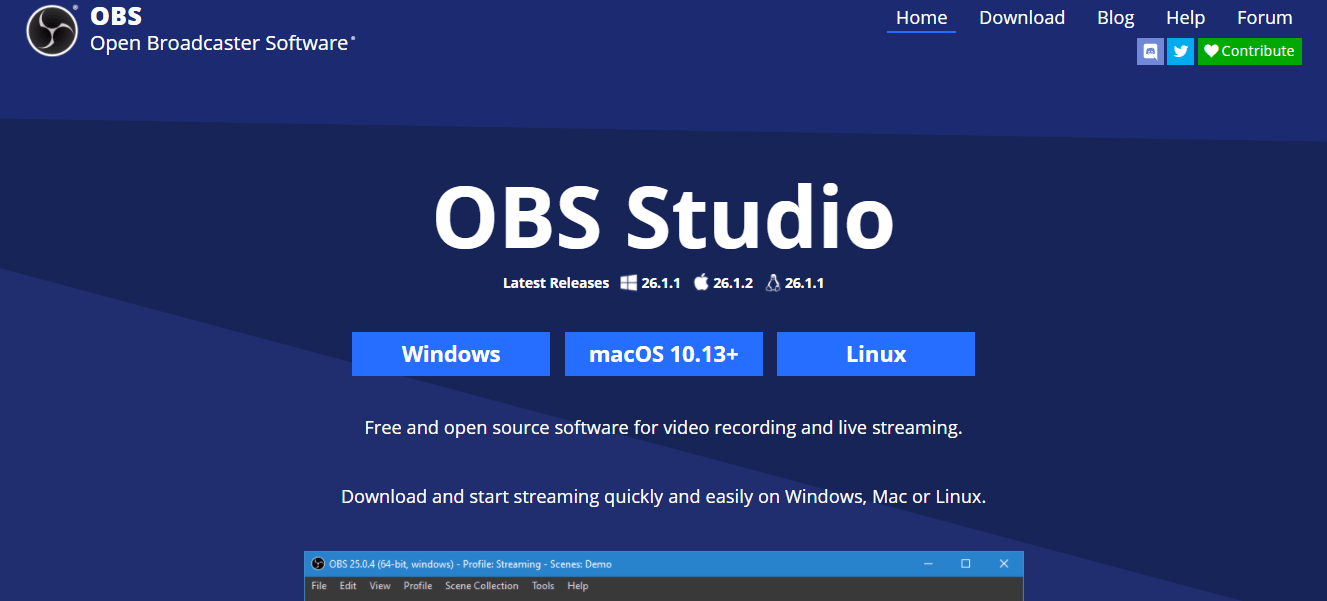Image resolution: width=1327 pixels, height=601 pixels.
Task: Click the Linux 26.1.1 release version
Action: point(804,283)
